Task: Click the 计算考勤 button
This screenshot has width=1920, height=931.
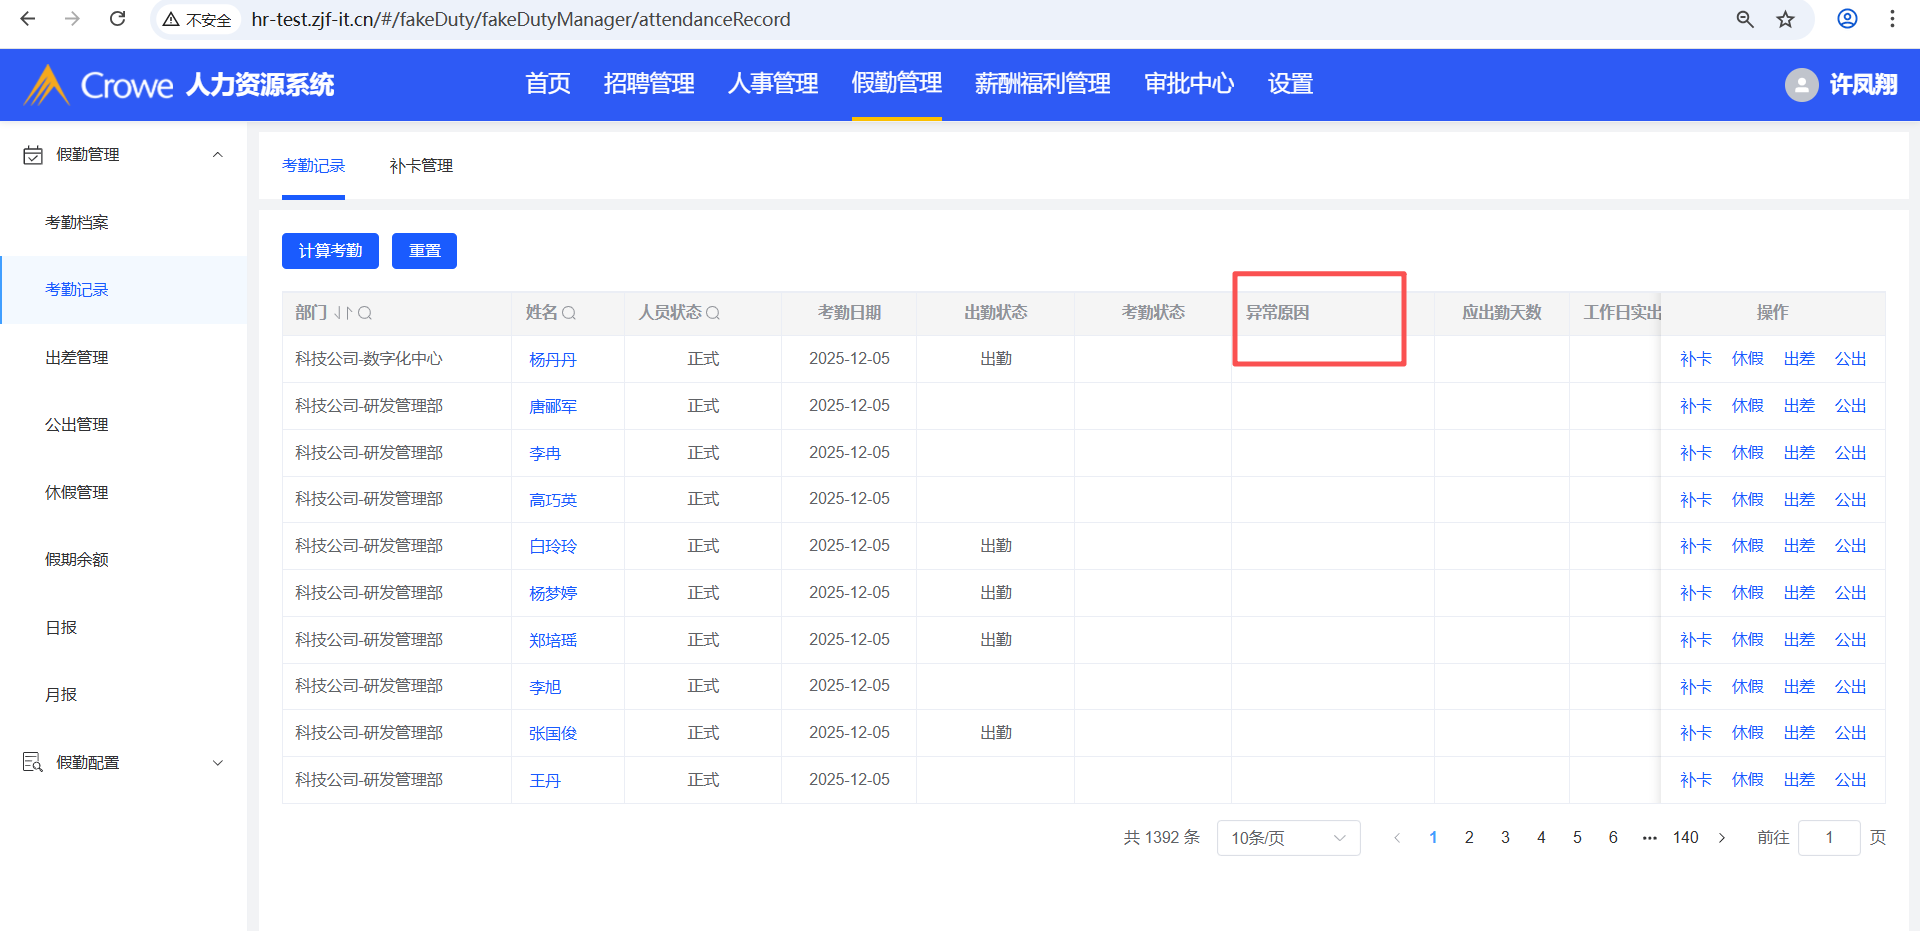Action: pyautogui.click(x=330, y=251)
